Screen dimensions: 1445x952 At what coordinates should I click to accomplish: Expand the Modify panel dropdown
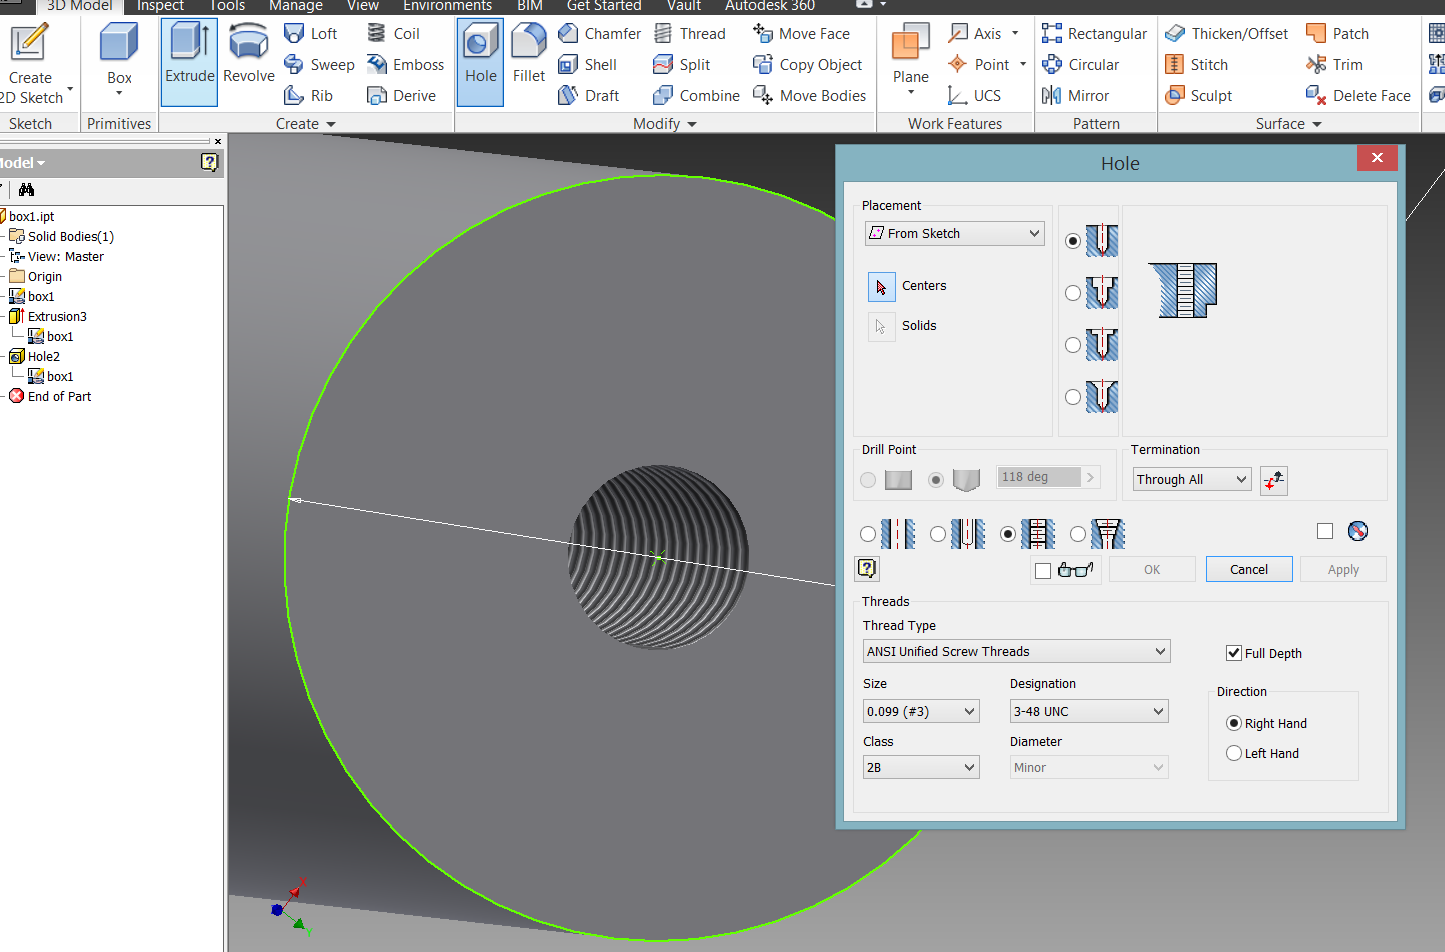pyautogui.click(x=665, y=123)
